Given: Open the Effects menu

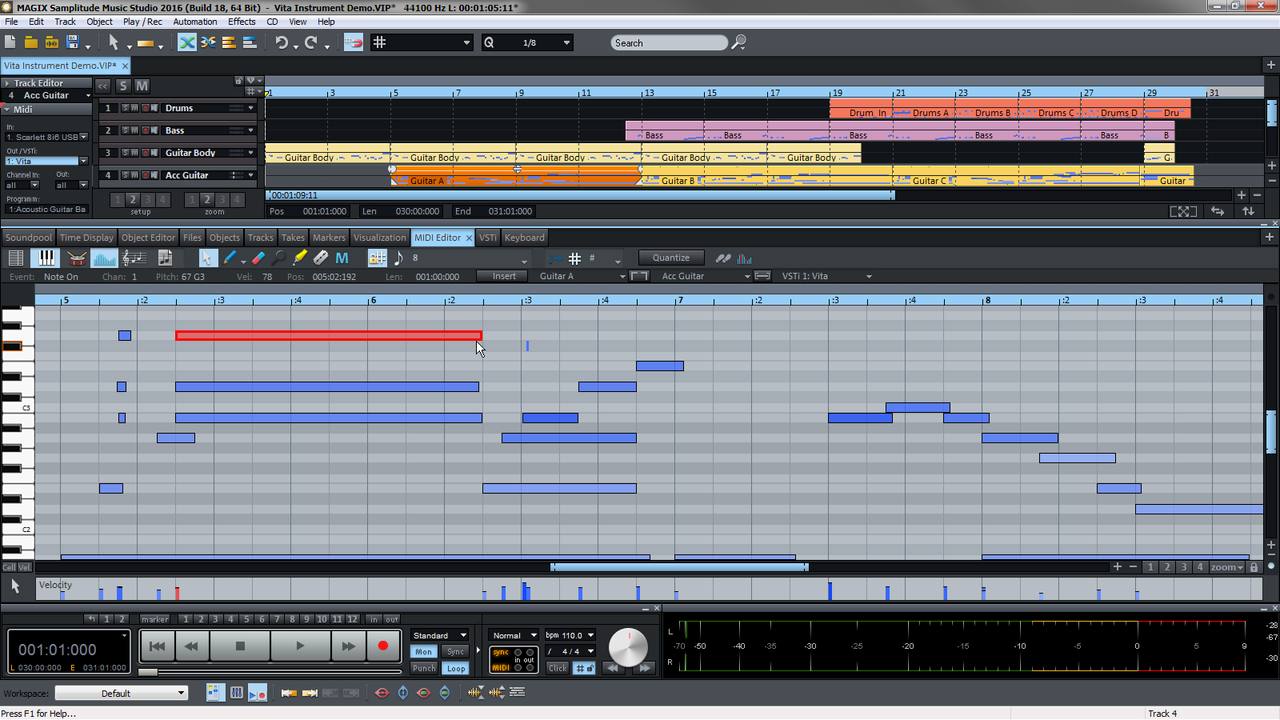Looking at the screenshot, I should [242, 21].
